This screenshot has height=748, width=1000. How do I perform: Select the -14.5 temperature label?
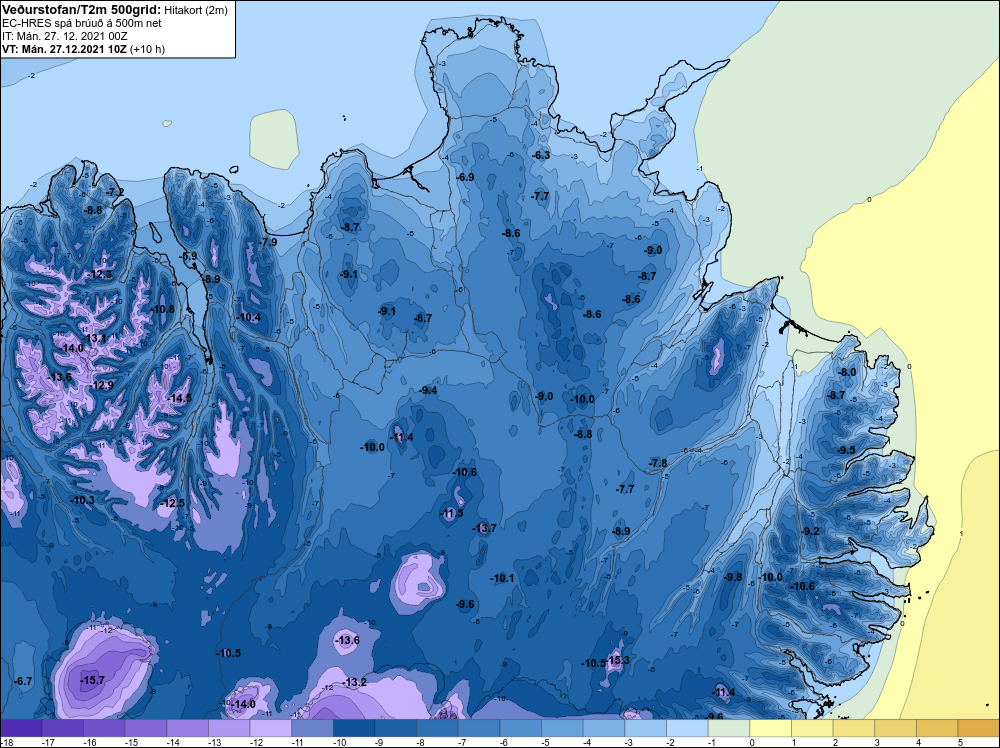pos(179,398)
